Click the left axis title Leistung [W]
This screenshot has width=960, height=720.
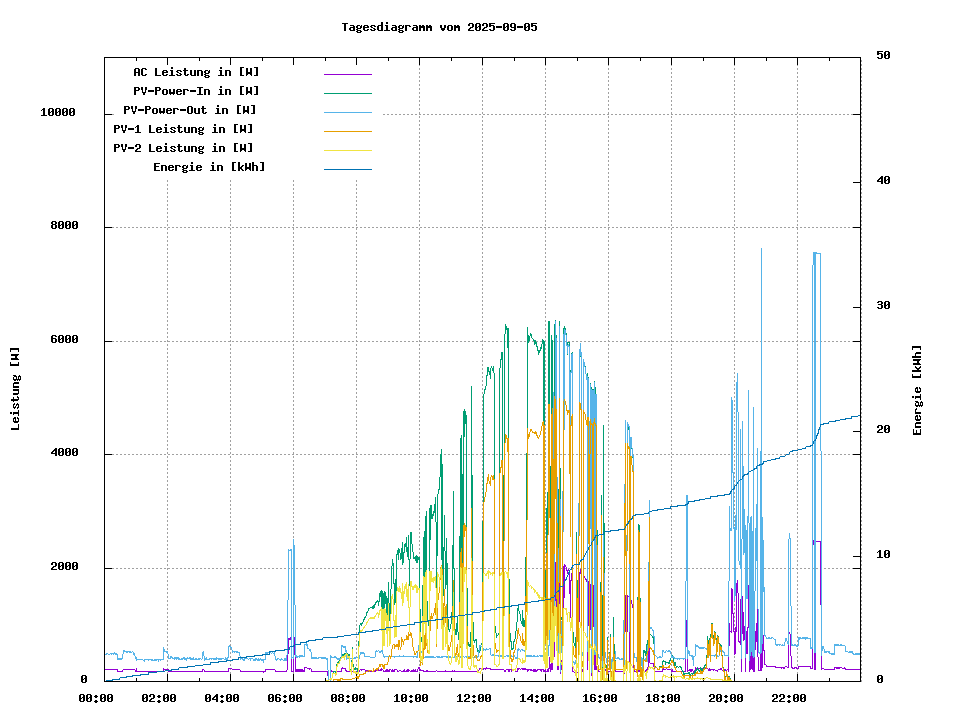pyautogui.click(x=16, y=388)
